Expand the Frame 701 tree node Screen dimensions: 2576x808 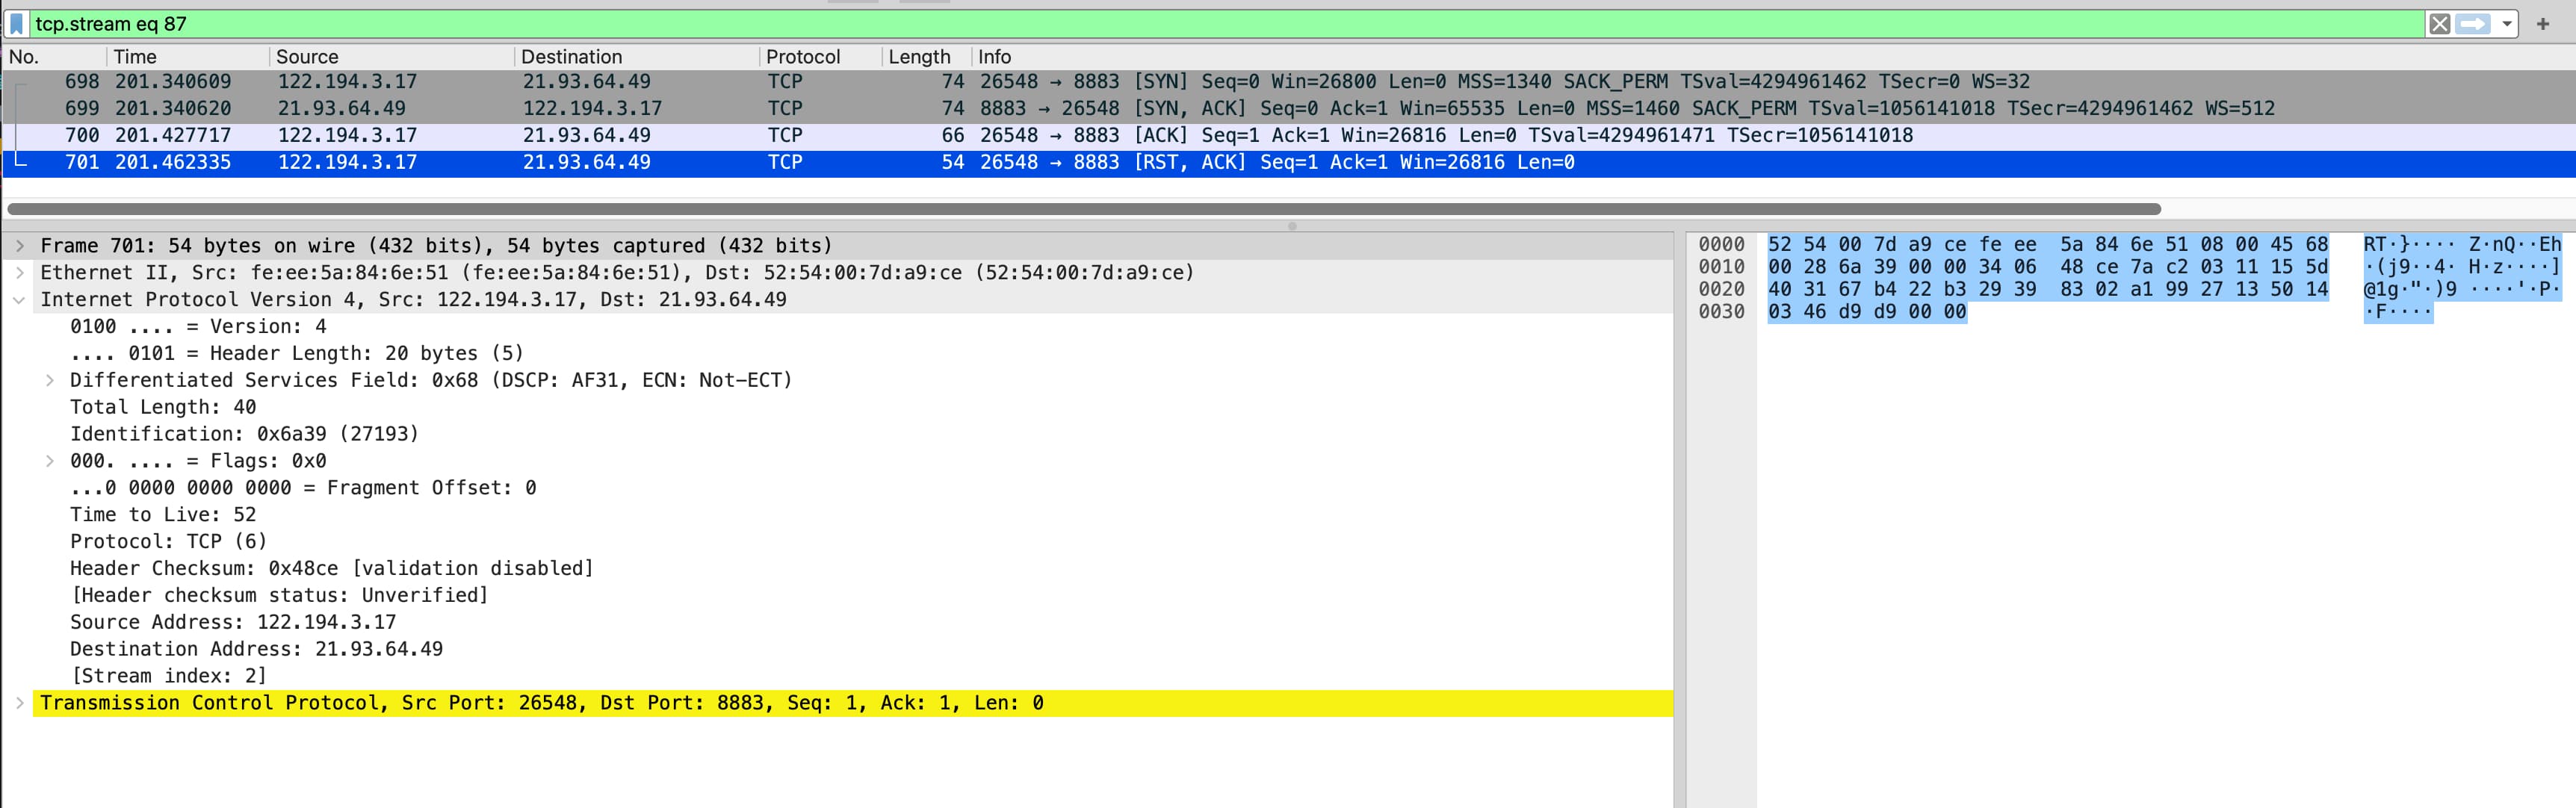tap(19, 246)
